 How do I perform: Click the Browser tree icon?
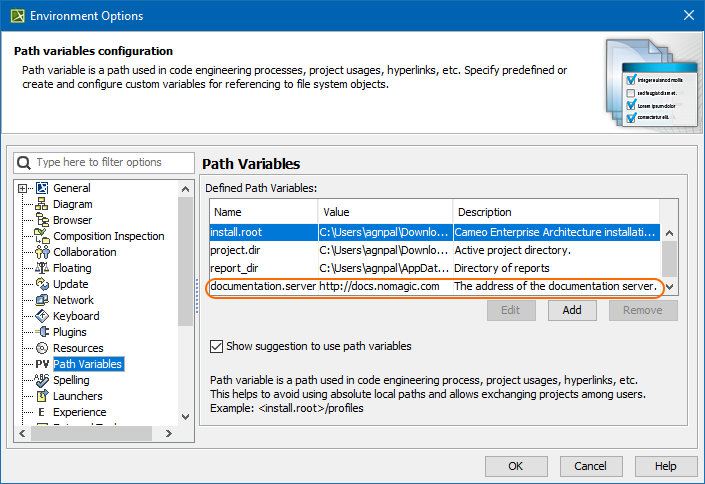click(x=42, y=220)
